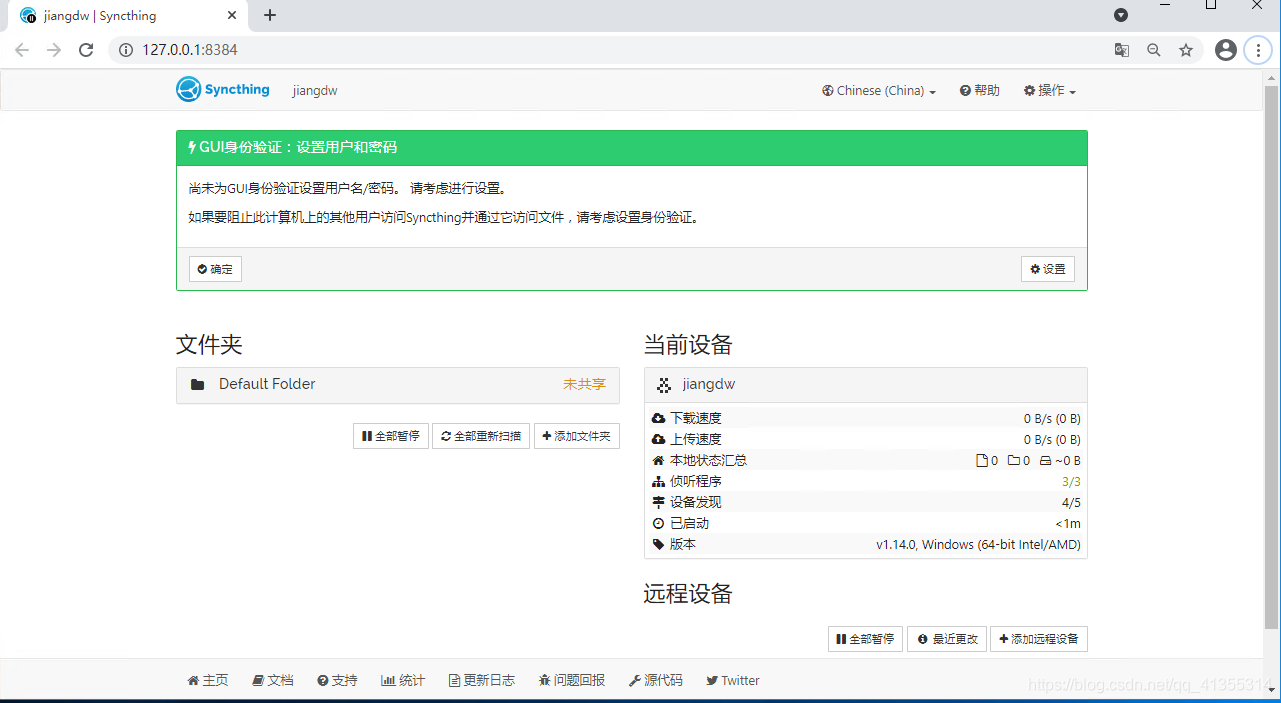Click the address bar showing 127.0.0.1:8384

(655, 50)
